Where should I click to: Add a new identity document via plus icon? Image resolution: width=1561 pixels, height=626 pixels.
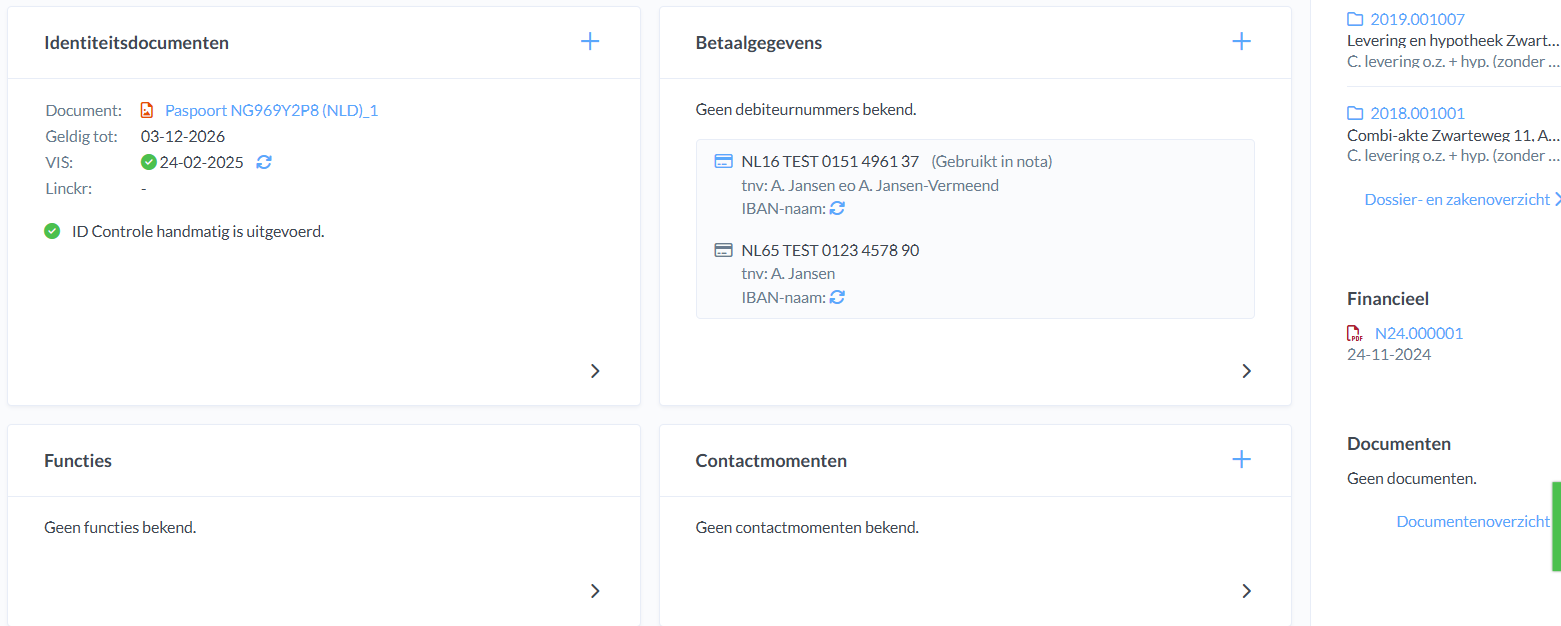590,41
